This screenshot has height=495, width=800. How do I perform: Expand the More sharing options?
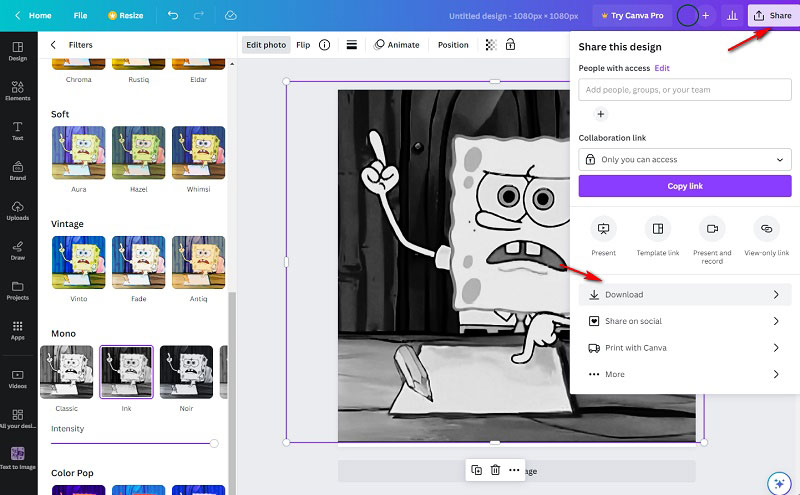tap(685, 374)
